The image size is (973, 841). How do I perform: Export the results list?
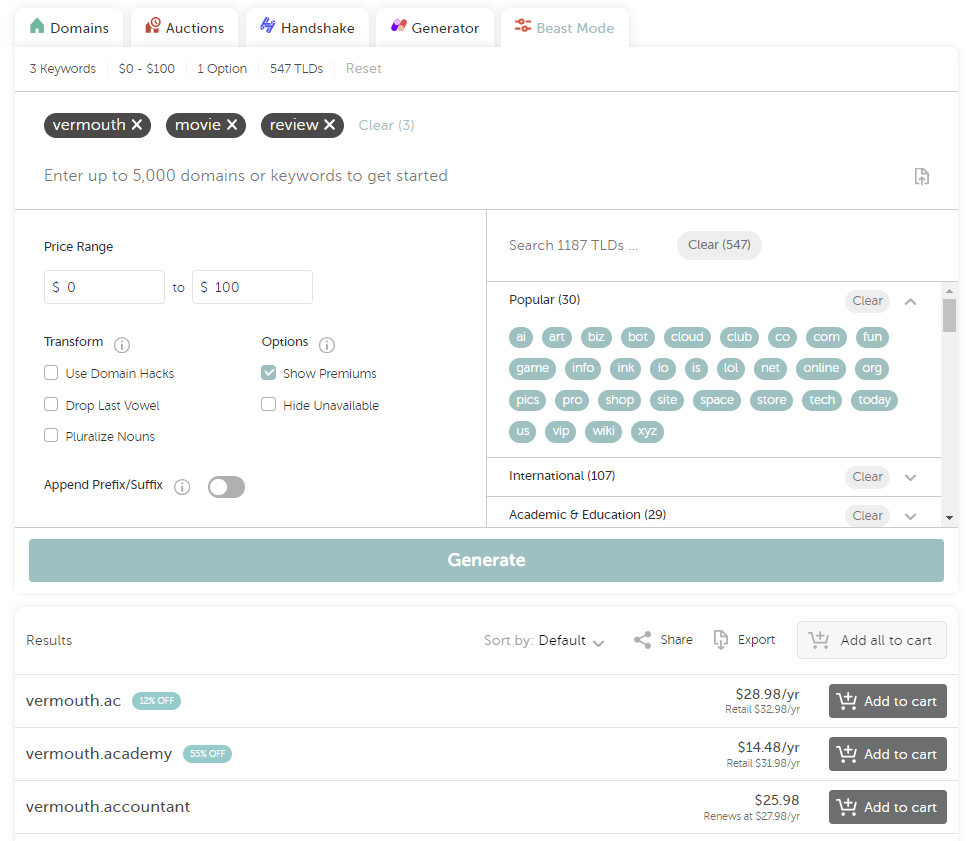click(721, 640)
